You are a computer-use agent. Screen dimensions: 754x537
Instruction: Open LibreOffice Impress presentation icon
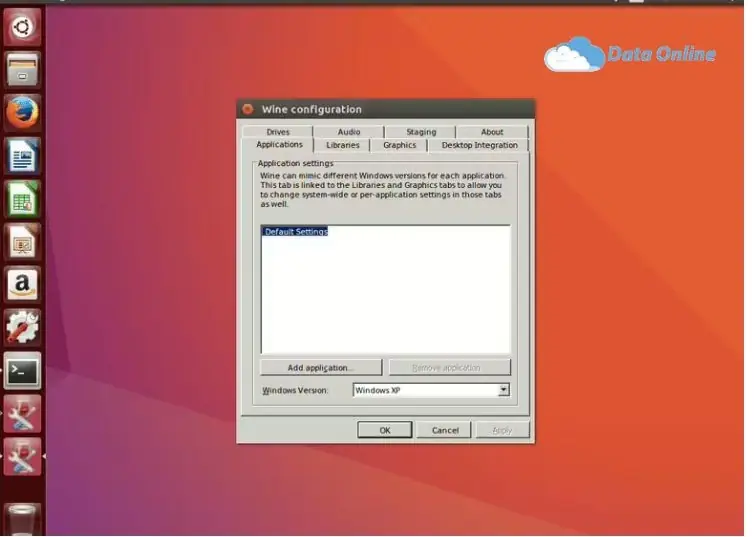[x=22, y=242]
